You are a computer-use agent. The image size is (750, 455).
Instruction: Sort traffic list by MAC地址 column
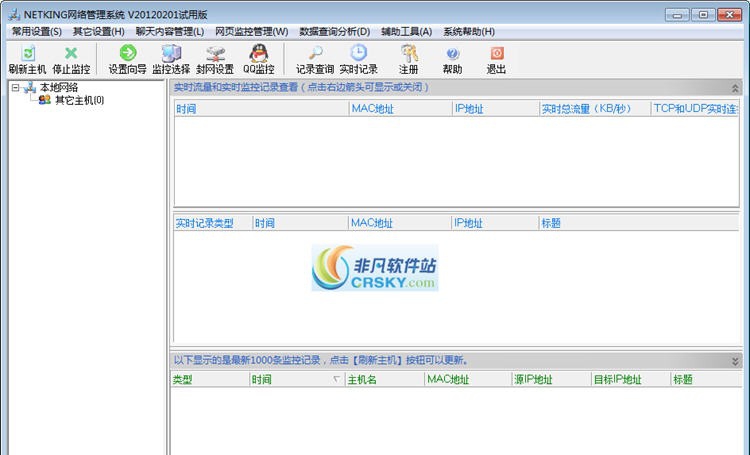(400, 109)
